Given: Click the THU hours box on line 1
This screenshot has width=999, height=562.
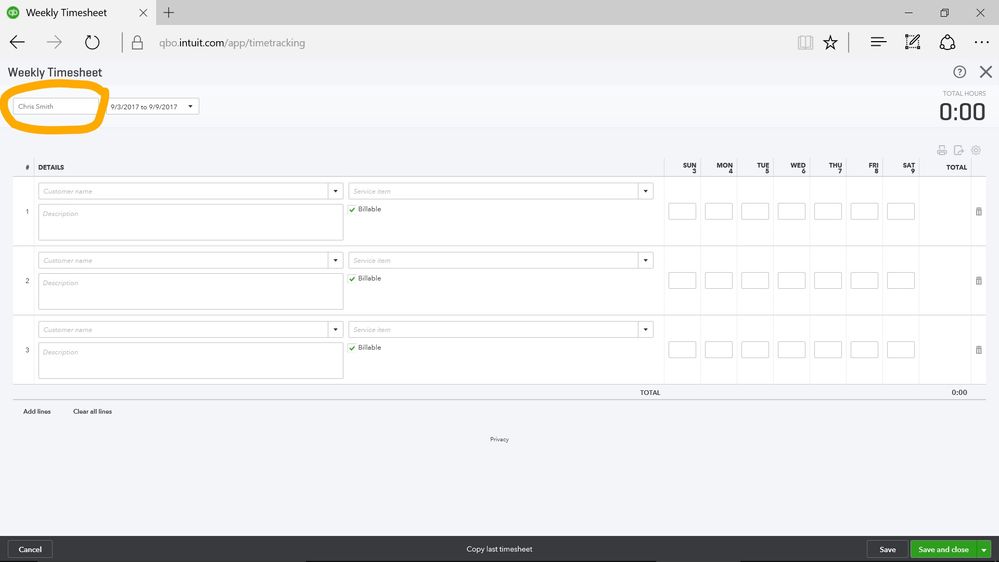Looking at the screenshot, I should (828, 212).
